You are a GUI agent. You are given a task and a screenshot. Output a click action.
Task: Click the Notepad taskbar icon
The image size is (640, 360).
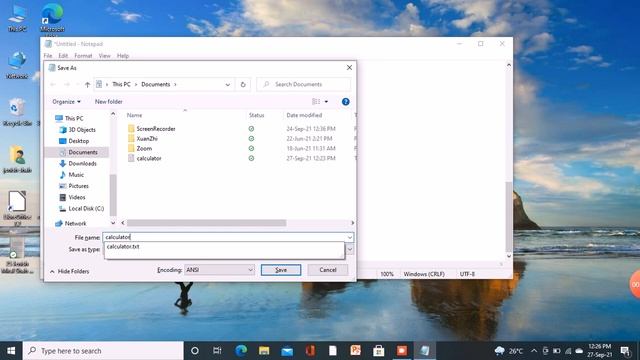coord(424,351)
